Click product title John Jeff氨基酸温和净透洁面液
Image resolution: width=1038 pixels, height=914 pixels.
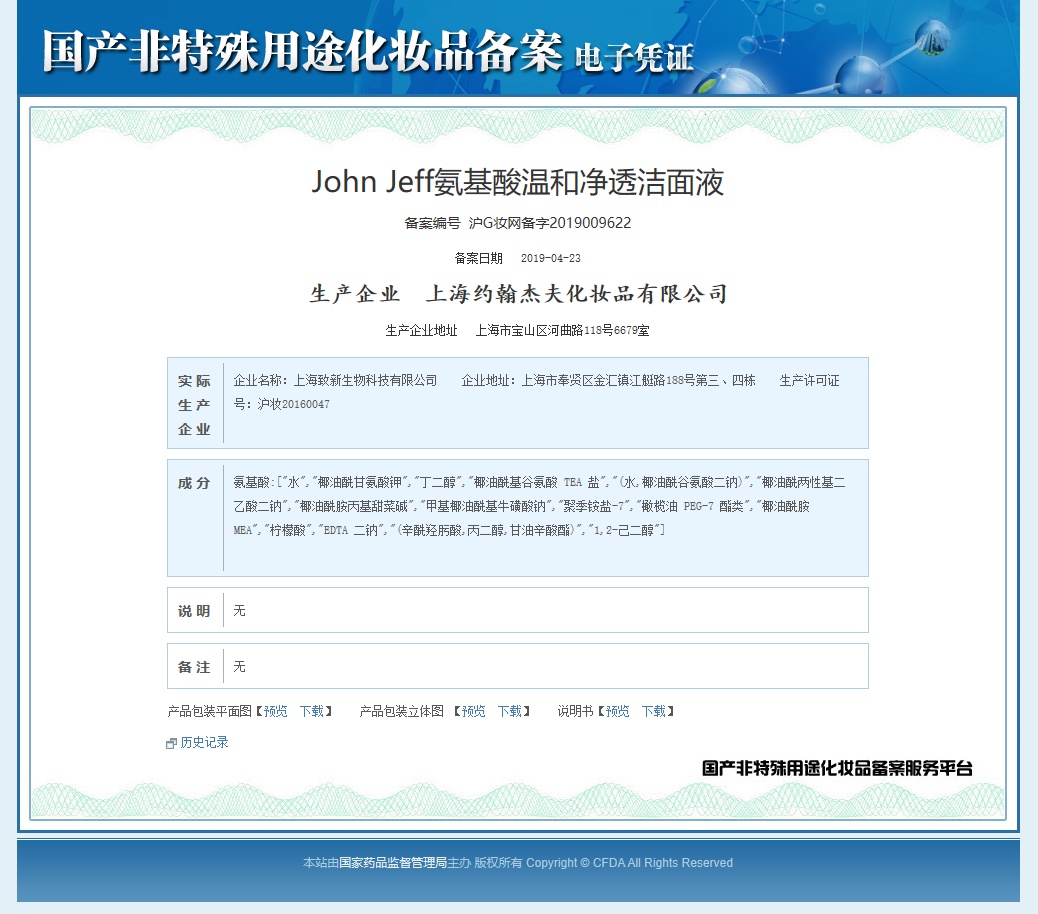pos(518,182)
